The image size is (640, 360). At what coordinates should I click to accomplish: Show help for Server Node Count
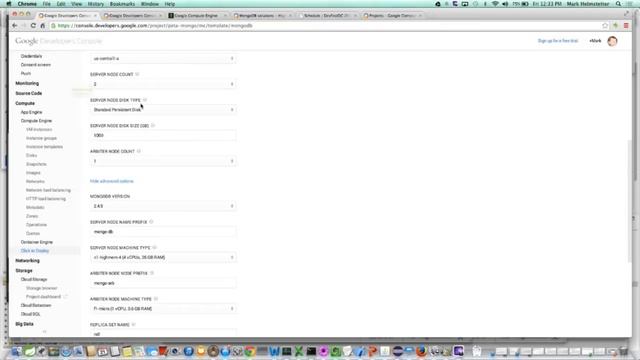pos(137,74)
